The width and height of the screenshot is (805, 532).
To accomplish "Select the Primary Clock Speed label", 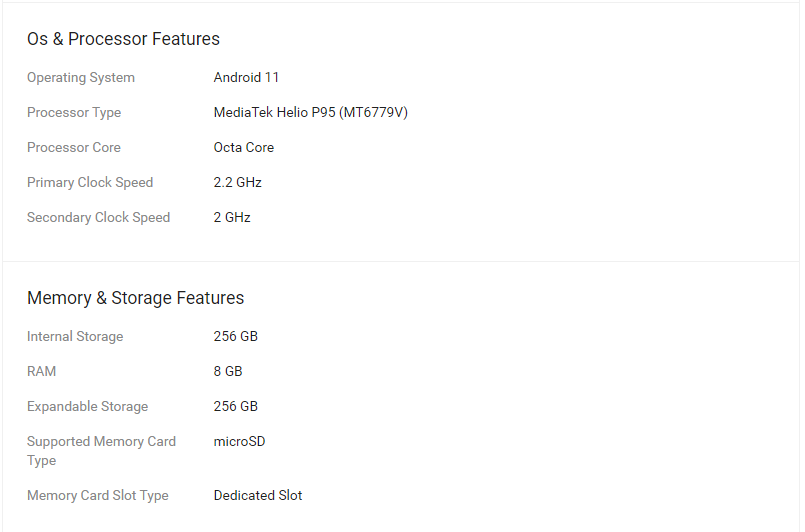I will 90,182.
